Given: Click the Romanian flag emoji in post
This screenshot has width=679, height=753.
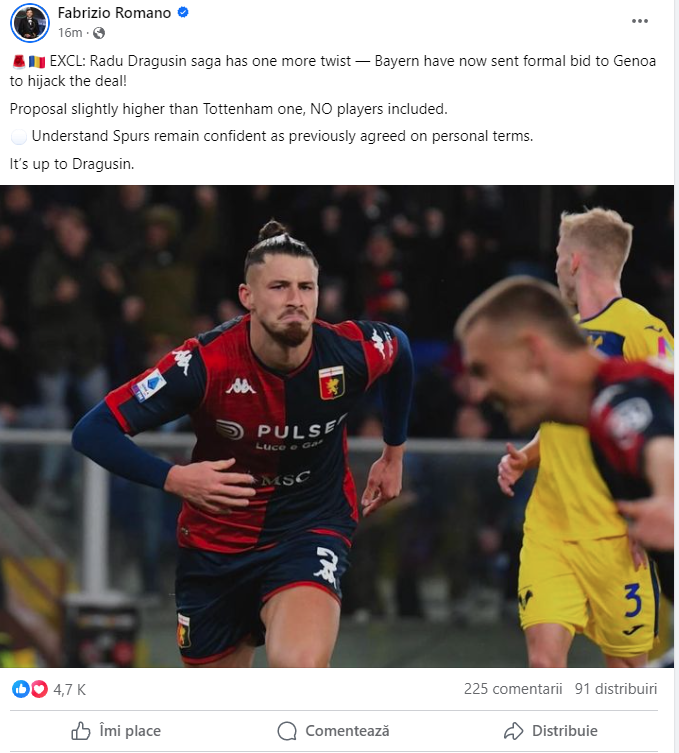Looking at the screenshot, I should (37, 61).
